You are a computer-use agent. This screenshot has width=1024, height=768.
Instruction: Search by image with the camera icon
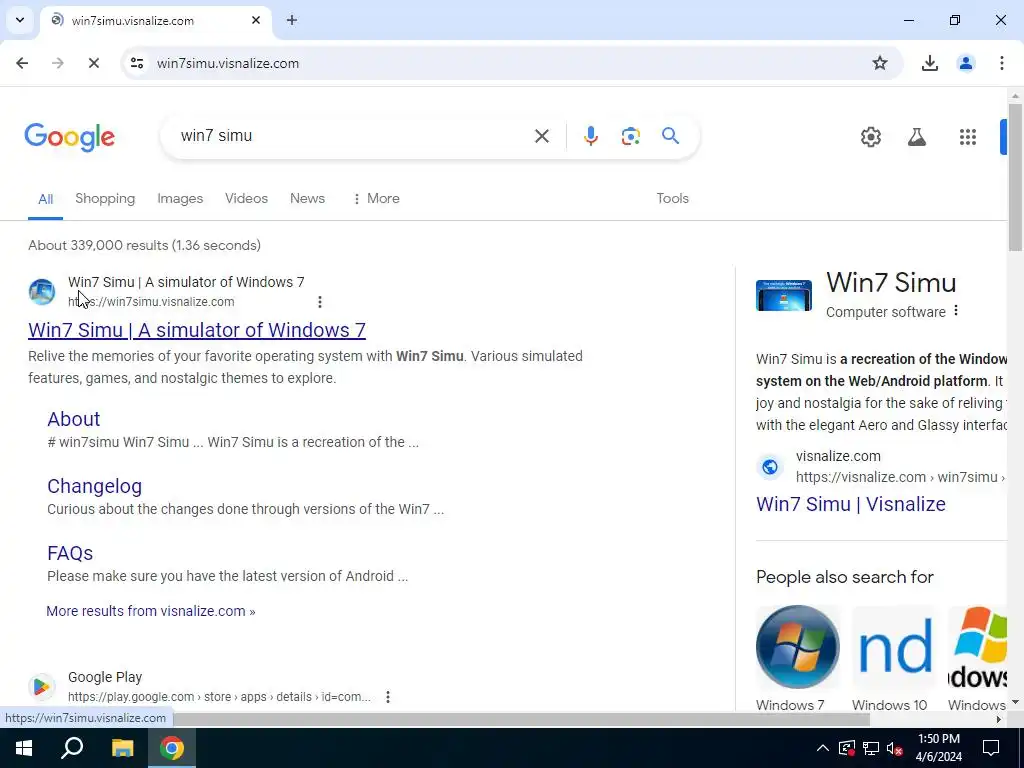point(630,136)
